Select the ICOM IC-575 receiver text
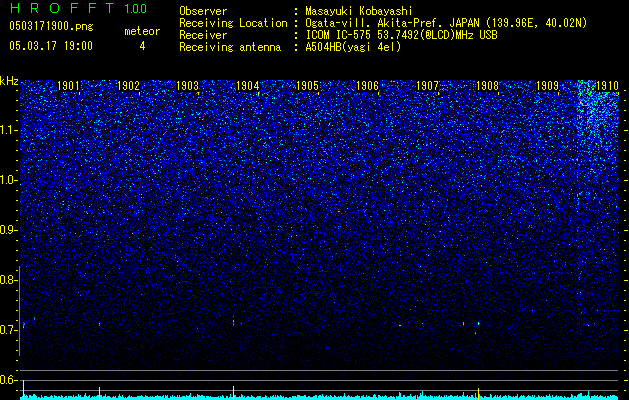The height and width of the screenshot is (400, 629). point(401,35)
